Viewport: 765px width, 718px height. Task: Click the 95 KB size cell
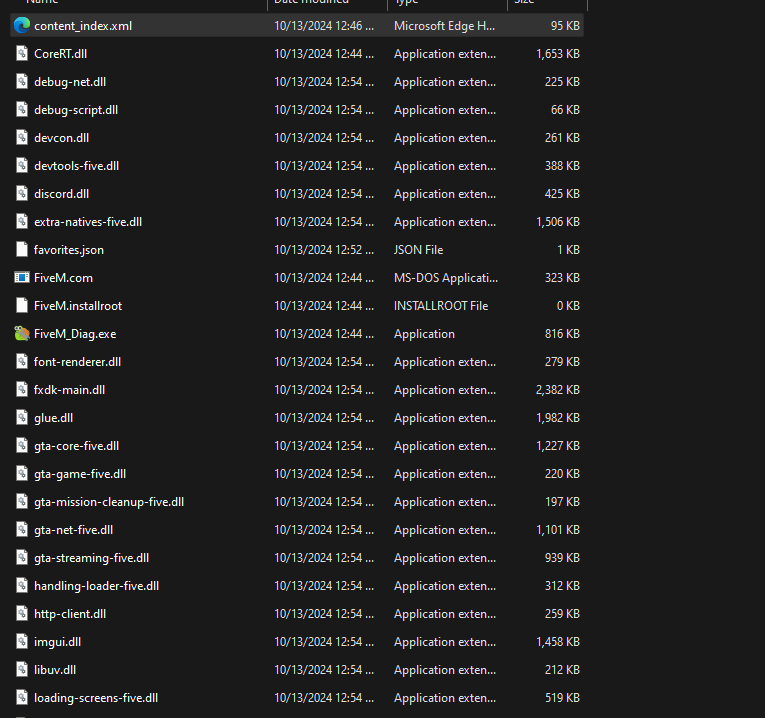(x=565, y=26)
